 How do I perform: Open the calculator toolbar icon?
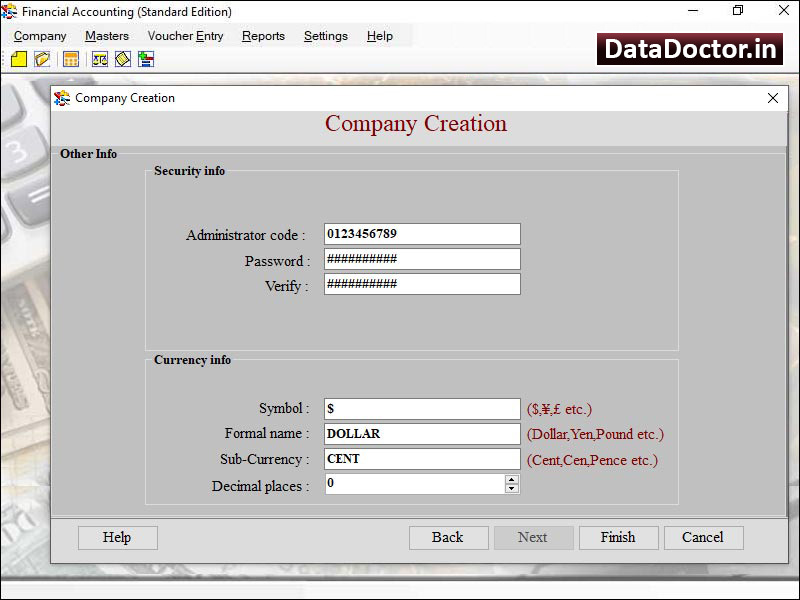70,59
